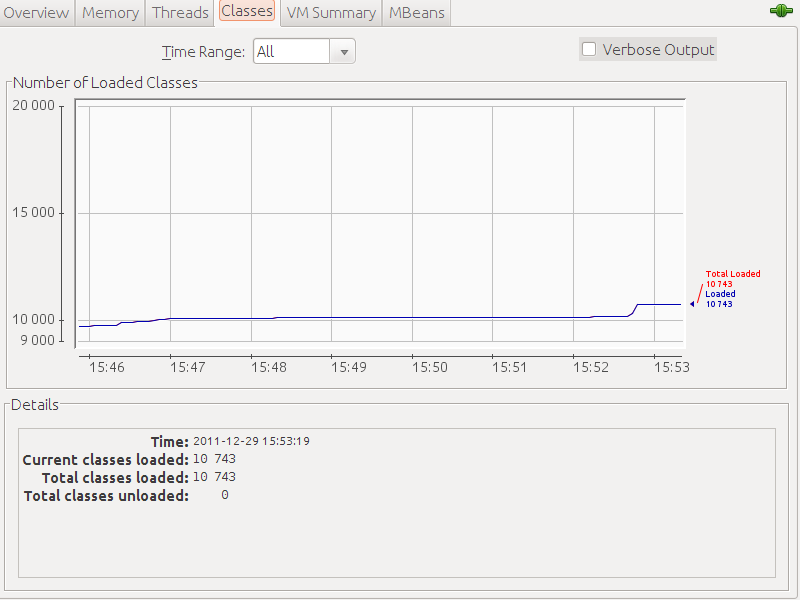Click the blue Loaded legend arrow marker
This screenshot has height=600, width=800.
point(692,304)
